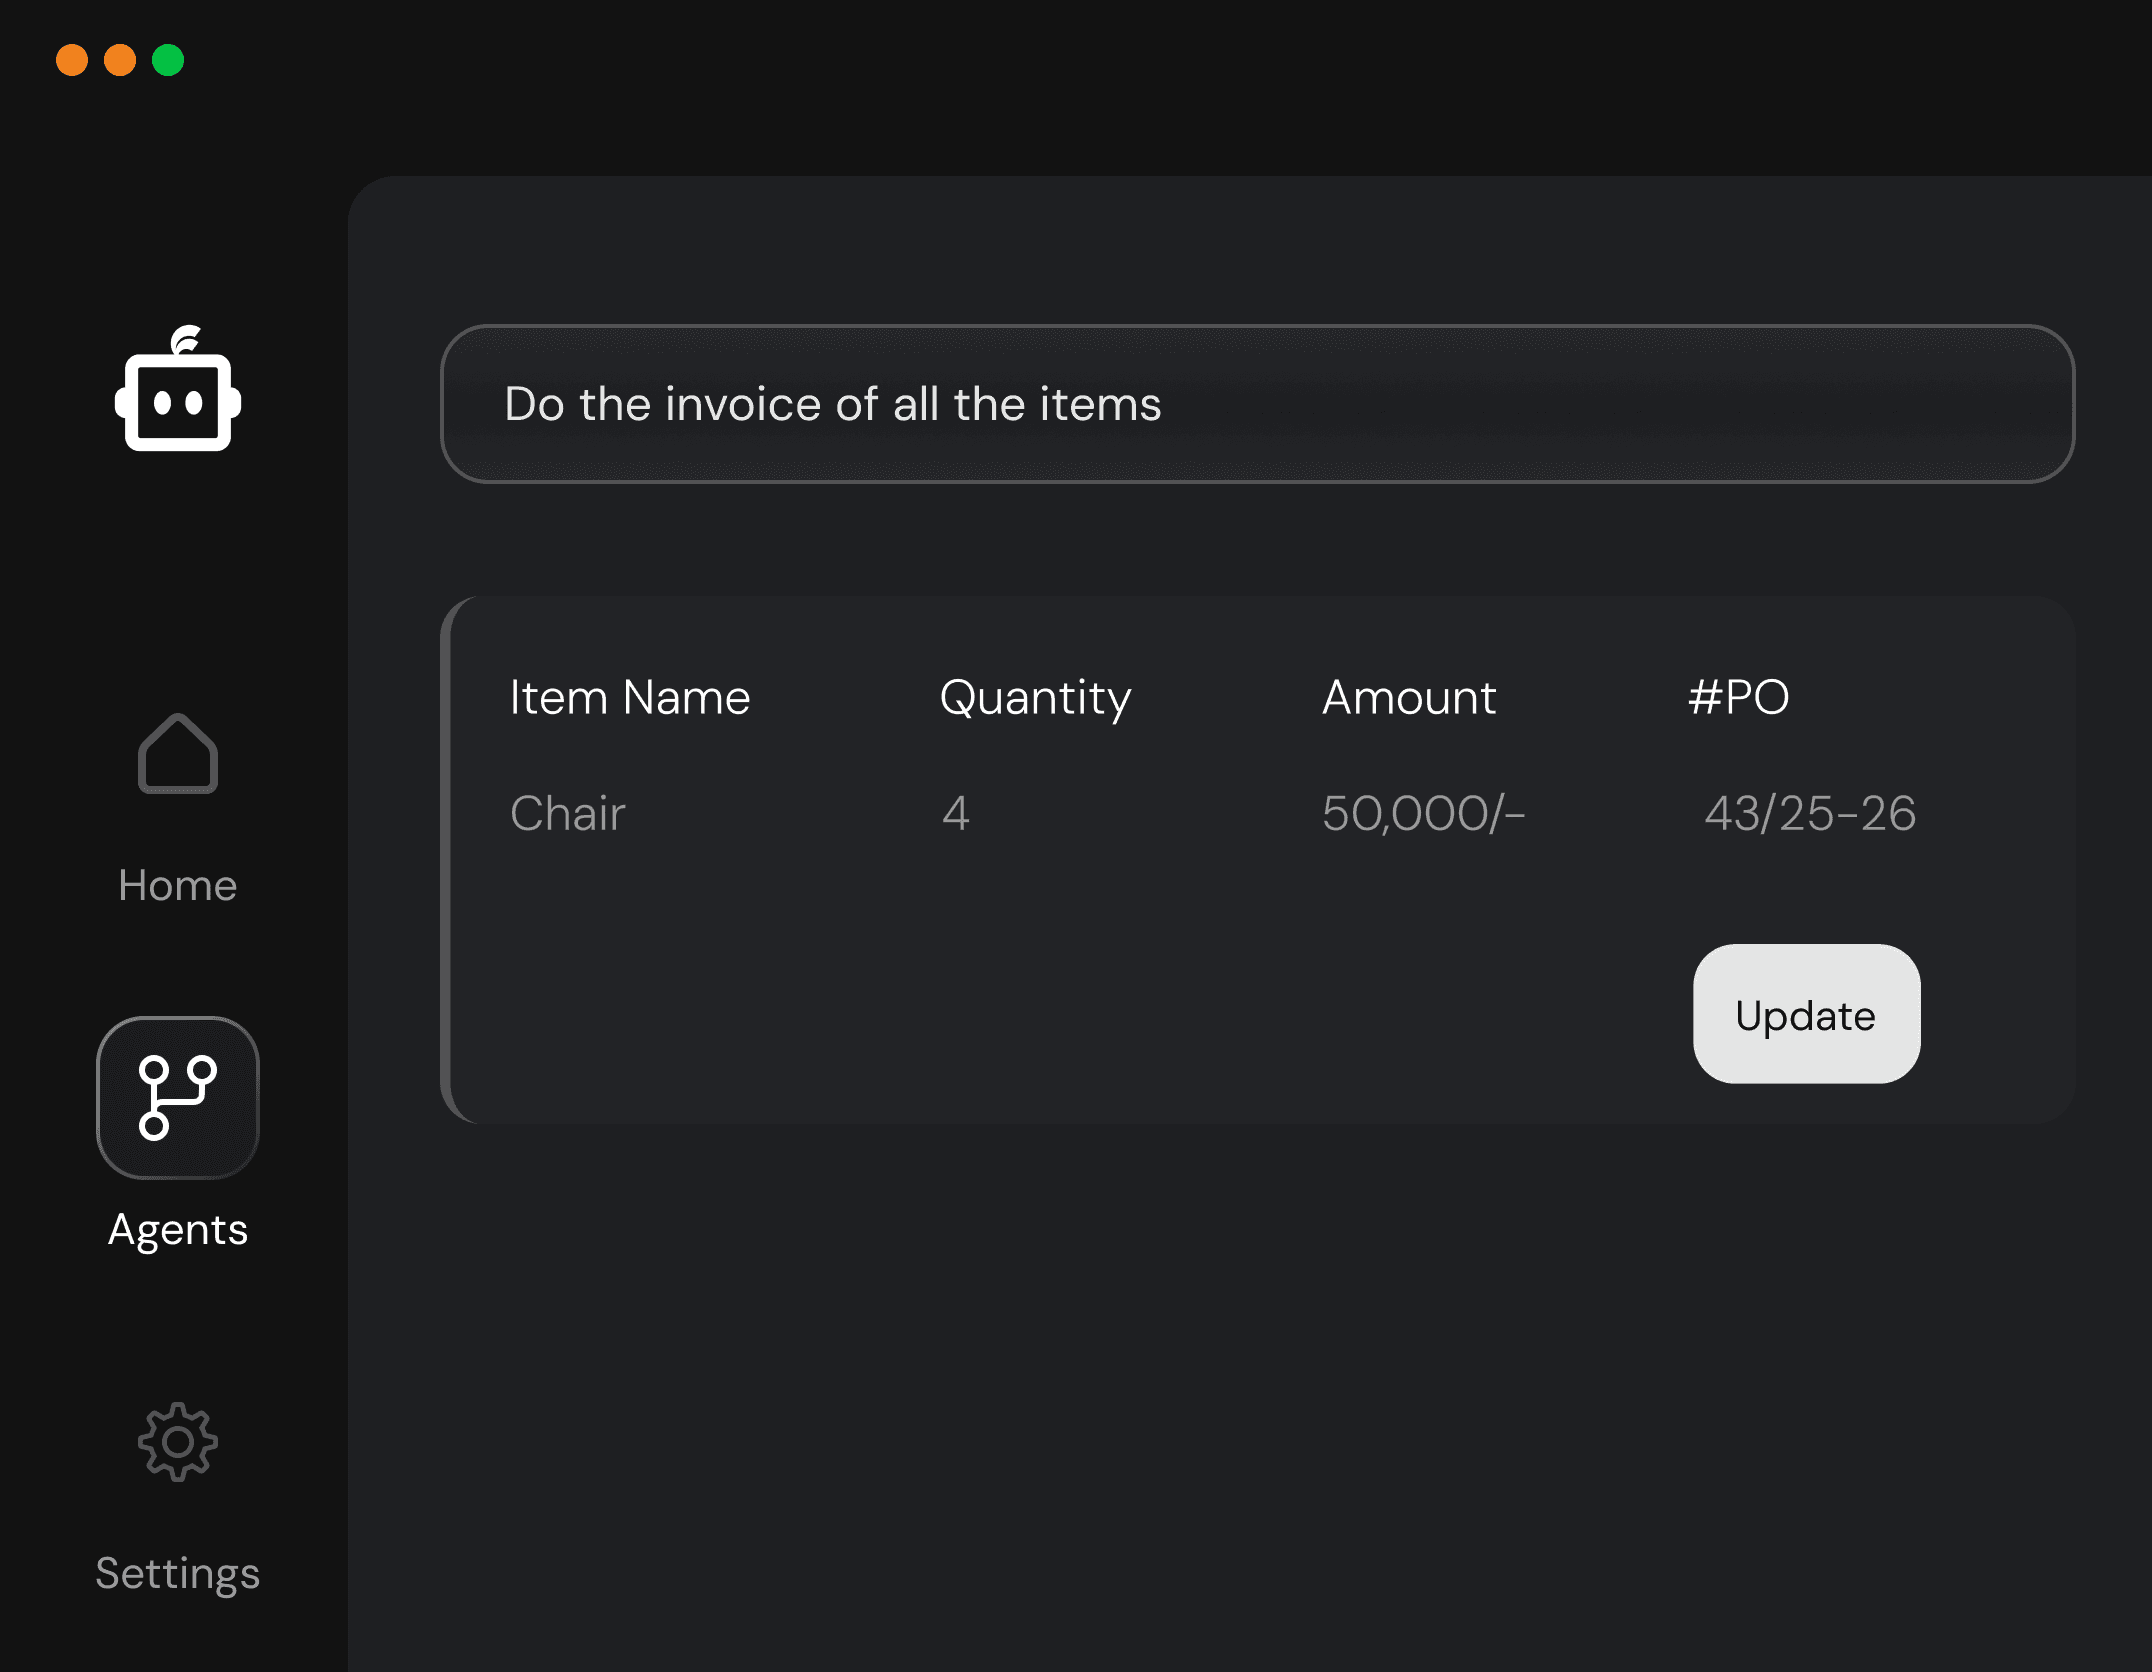Screen dimensions: 2152x1672
Task: Click the Agents sidebar label
Action: (x=178, y=1229)
